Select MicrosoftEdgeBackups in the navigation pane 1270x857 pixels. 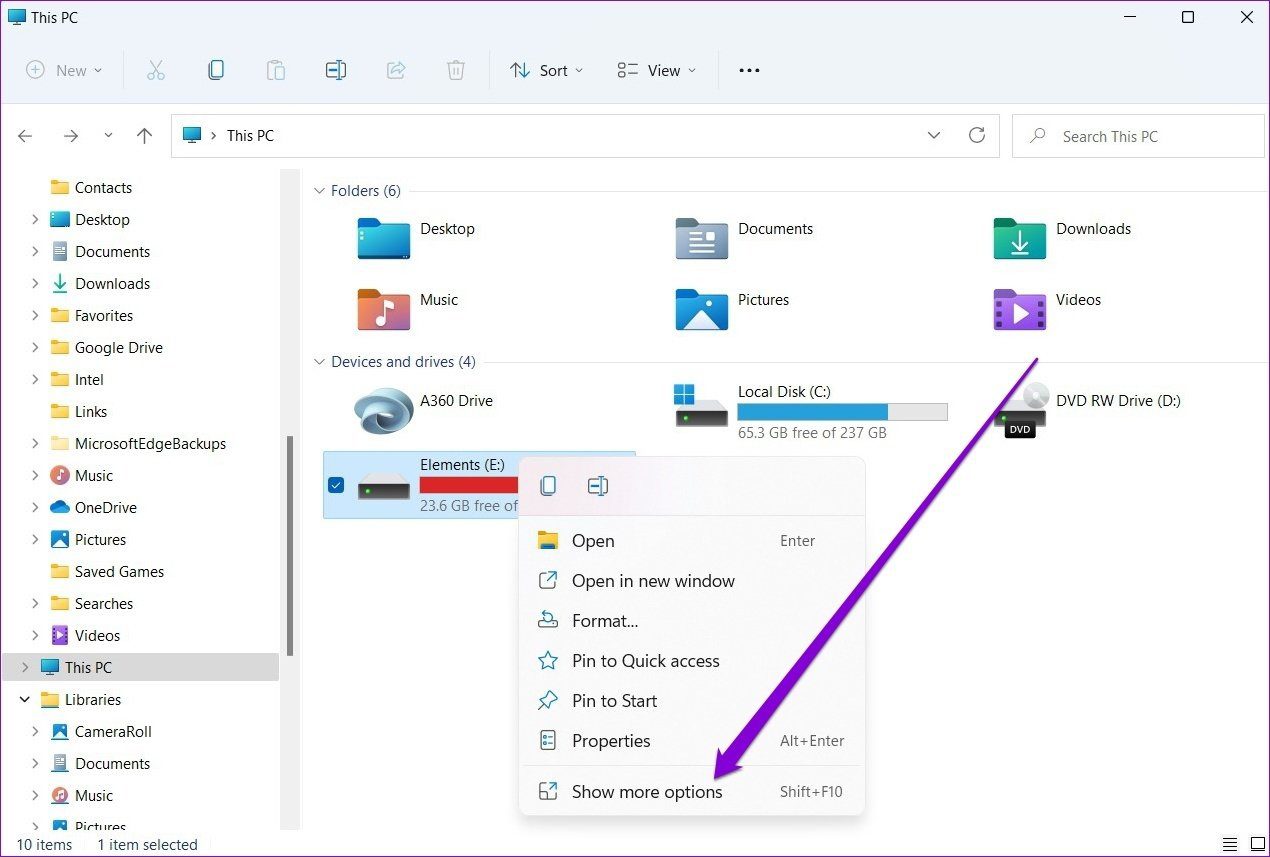coord(150,444)
